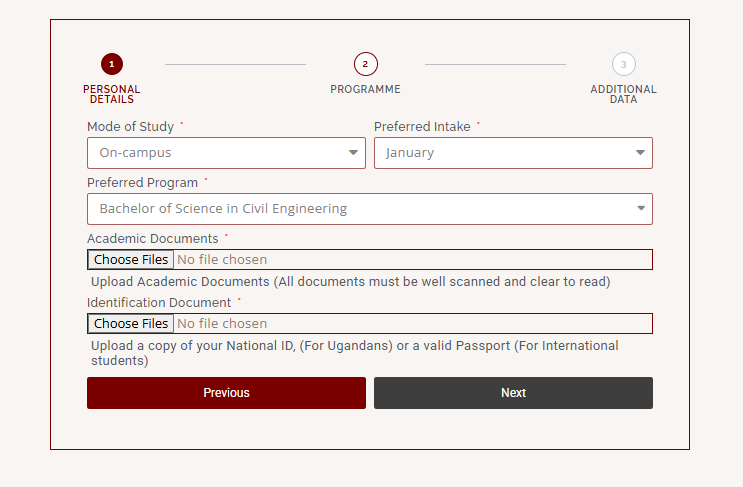Click Identification Document 'No file chosen' field
Viewport: 743px width, 487px height.
click(222, 324)
